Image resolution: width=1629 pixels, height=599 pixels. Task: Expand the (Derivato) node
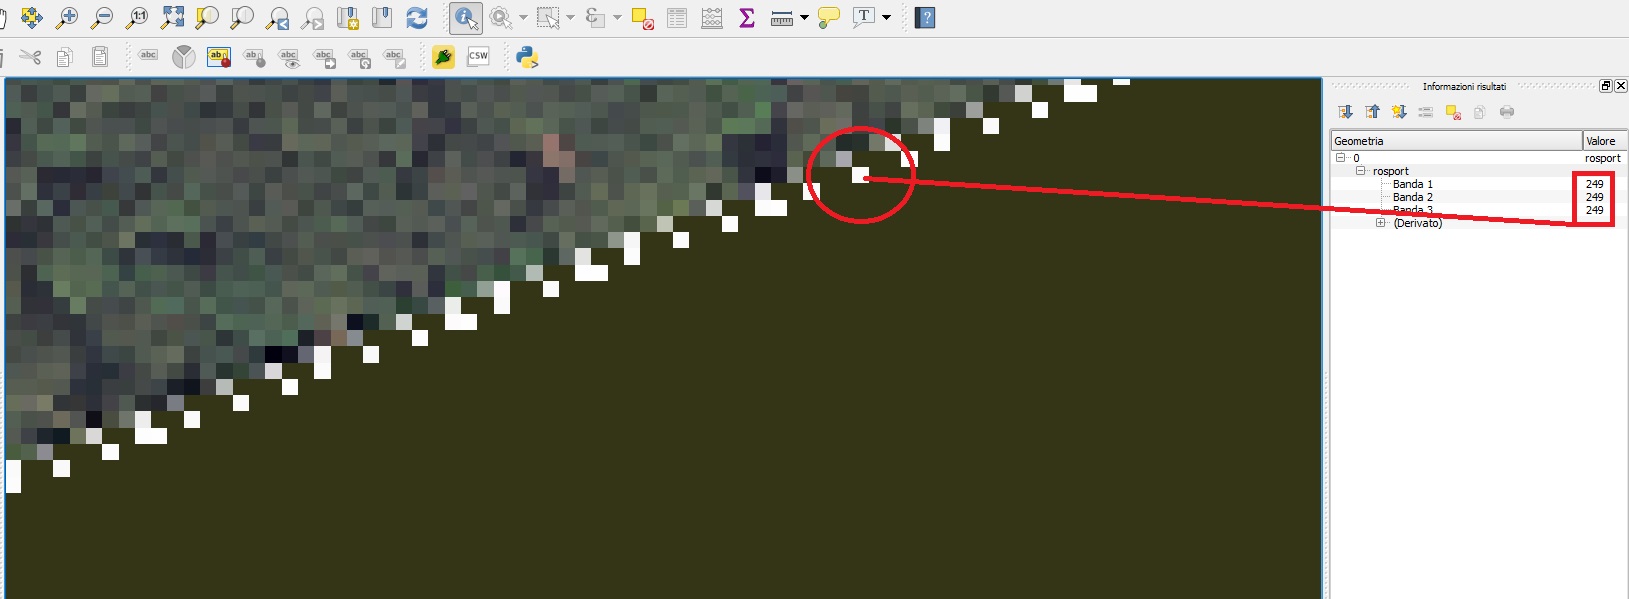pyautogui.click(x=1381, y=223)
